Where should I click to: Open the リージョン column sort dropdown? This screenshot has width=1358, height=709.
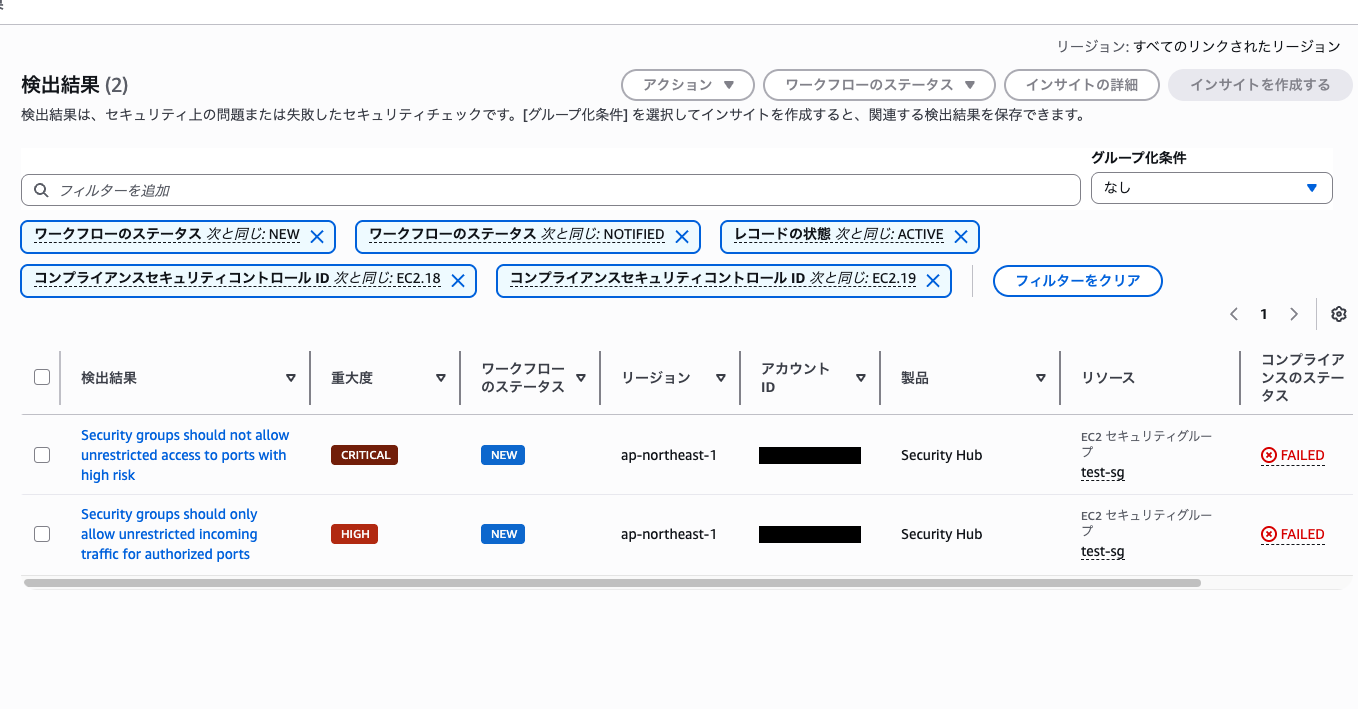[721, 378]
